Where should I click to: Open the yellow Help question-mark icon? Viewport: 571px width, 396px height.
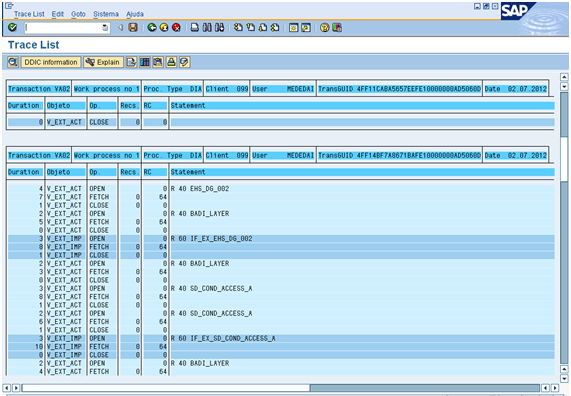tap(324, 28)
